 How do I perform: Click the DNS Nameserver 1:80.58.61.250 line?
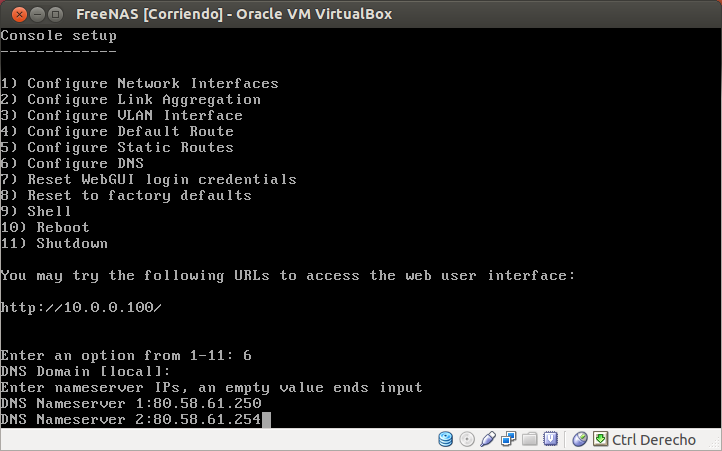pos(131,403)
